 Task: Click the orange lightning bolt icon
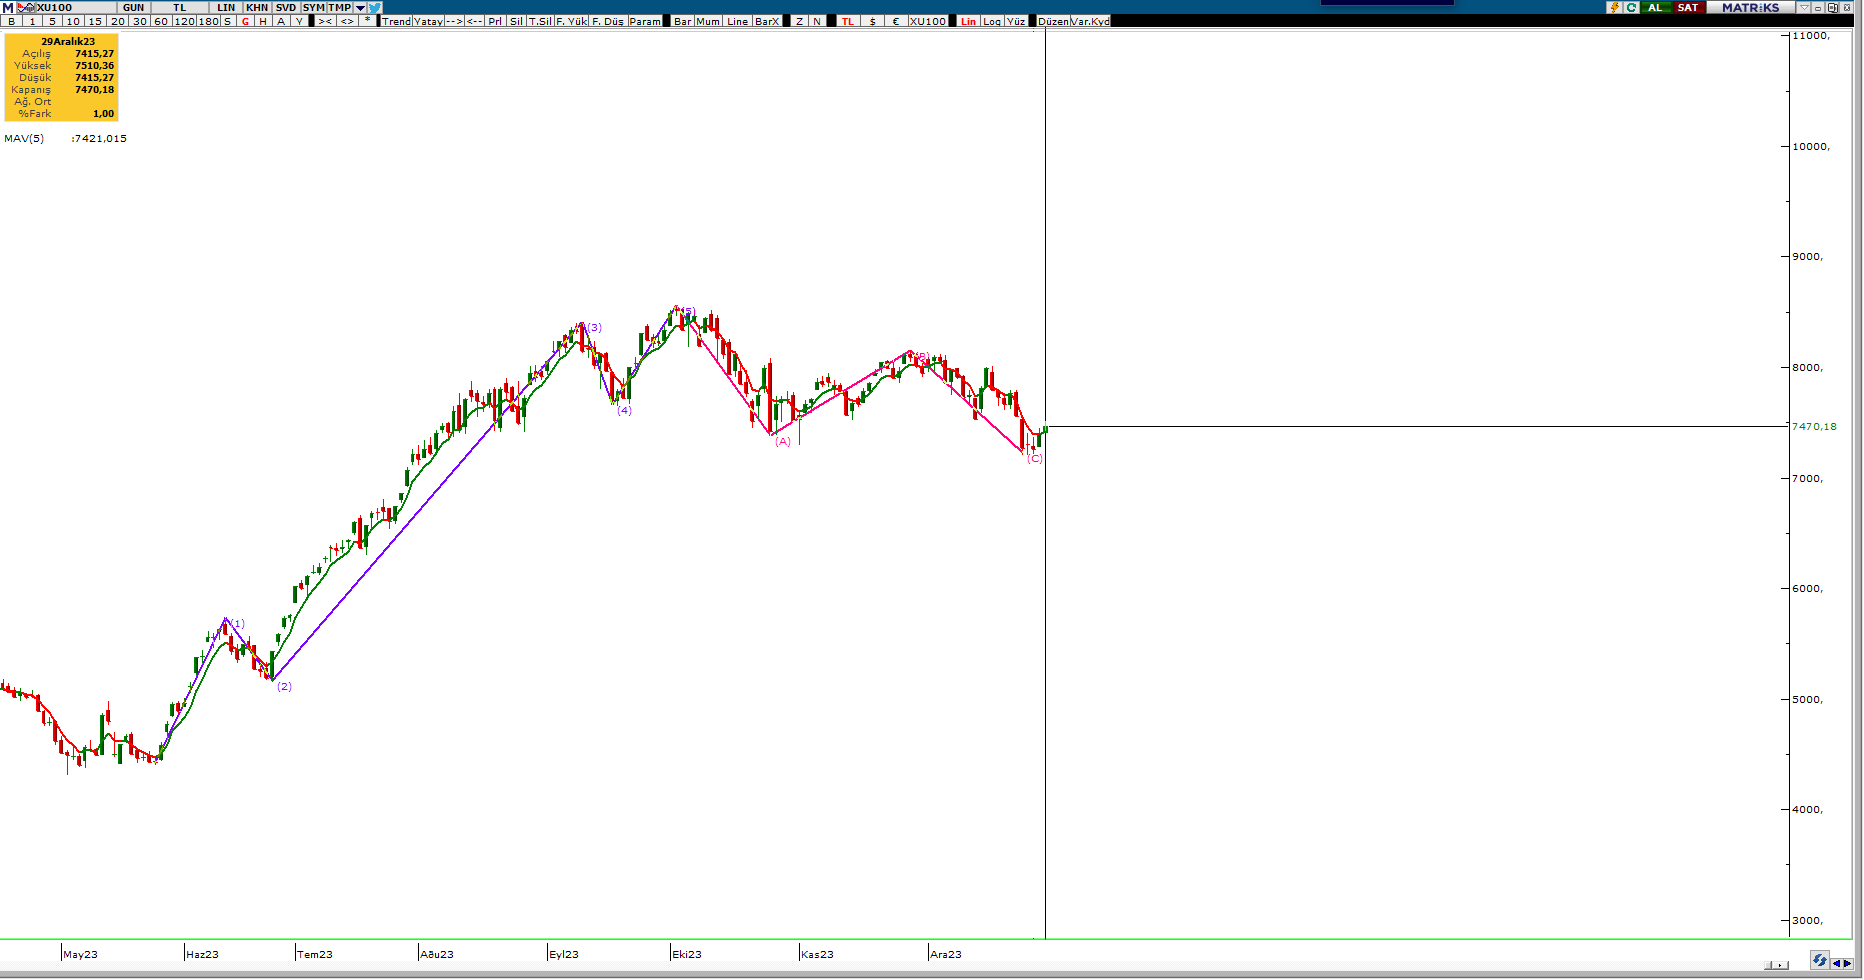(x=1614, y=7)
